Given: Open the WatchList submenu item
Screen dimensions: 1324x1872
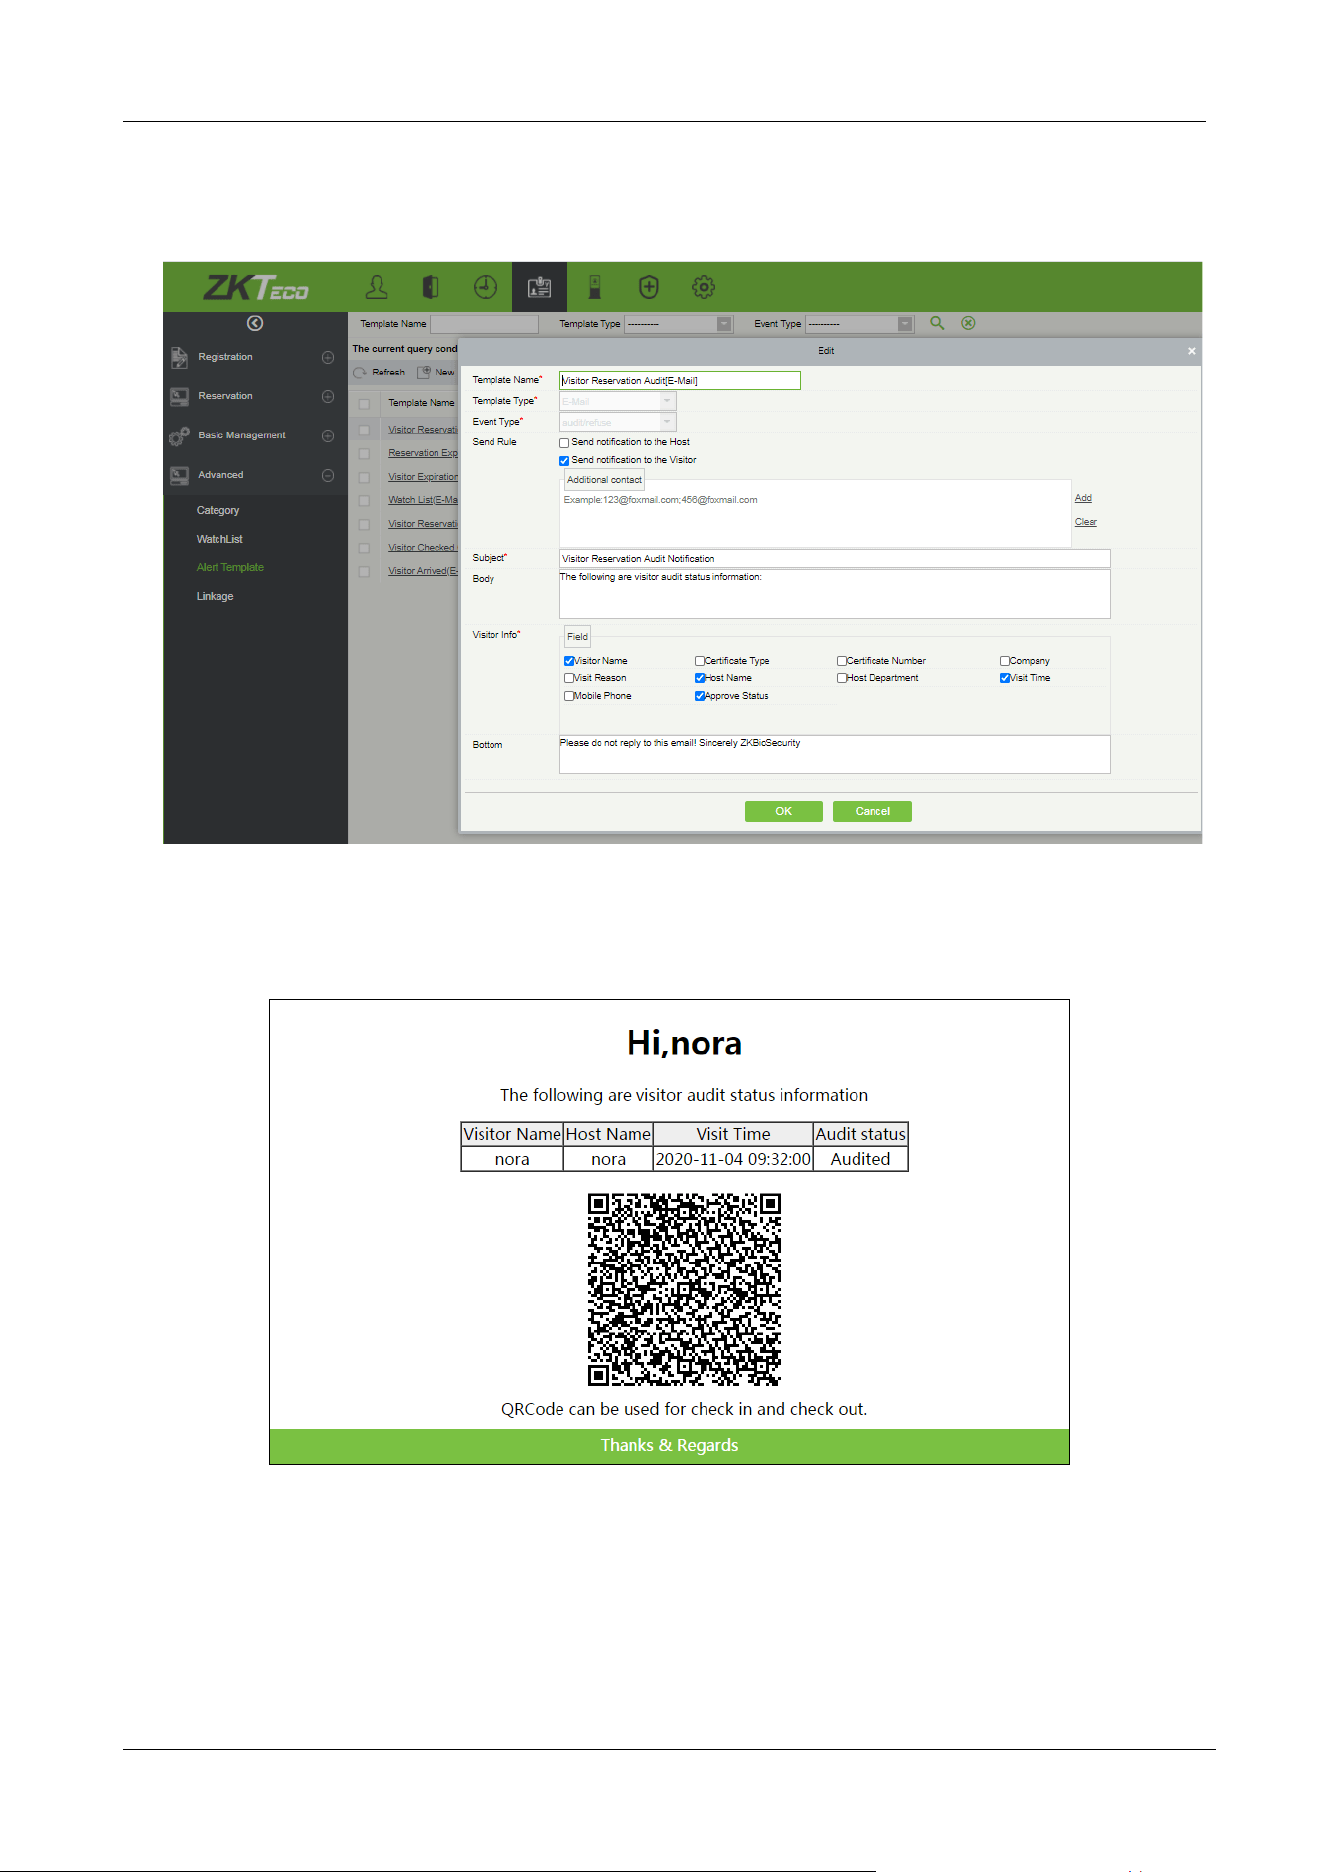Looking at the screenshot, I should point(220,539).
